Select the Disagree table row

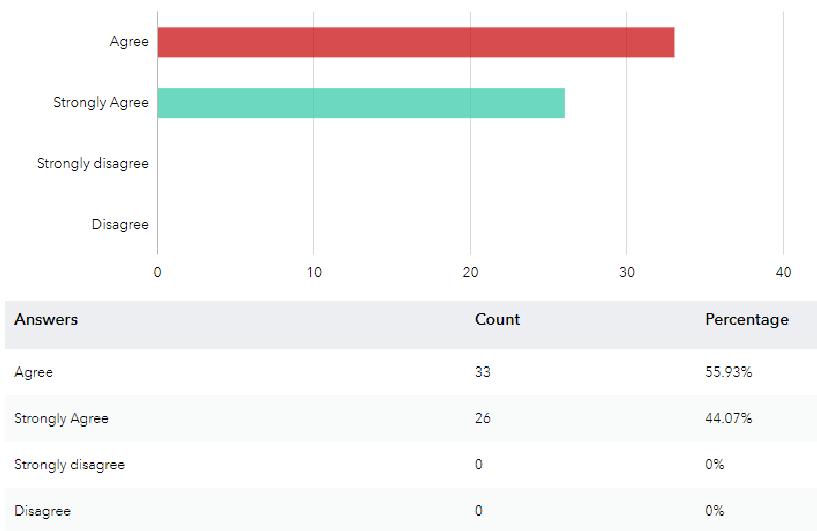click(411, 510)
